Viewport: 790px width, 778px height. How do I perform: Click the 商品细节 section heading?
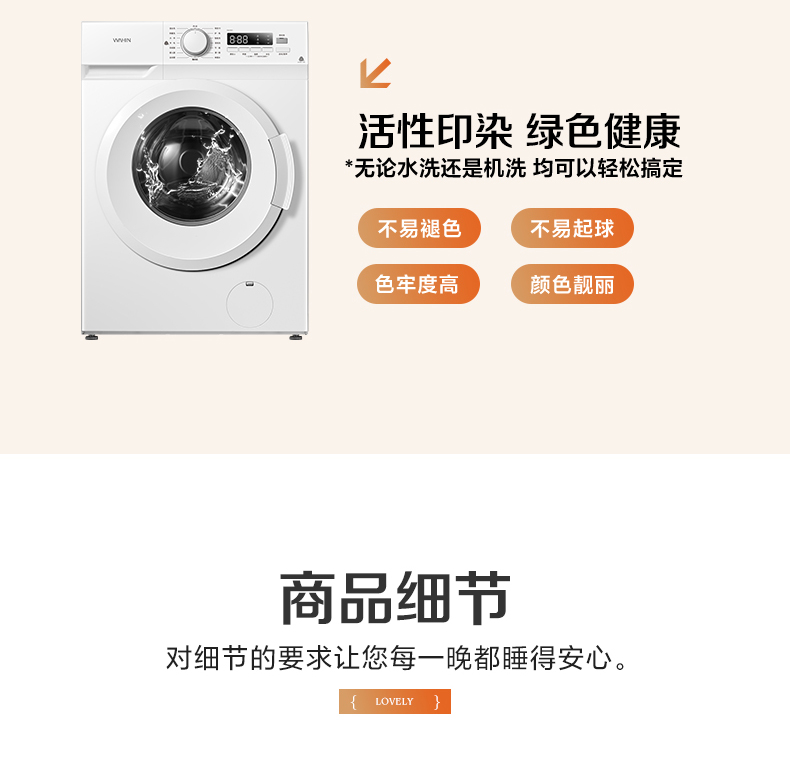tap(395, 599)
